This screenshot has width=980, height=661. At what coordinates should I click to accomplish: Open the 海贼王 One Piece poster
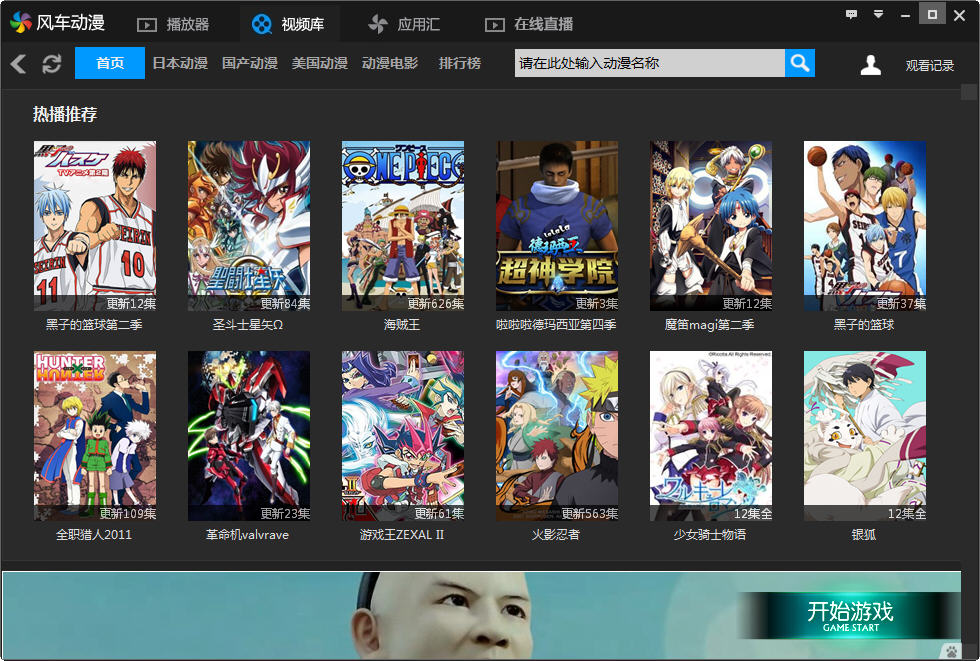(403, 226)
